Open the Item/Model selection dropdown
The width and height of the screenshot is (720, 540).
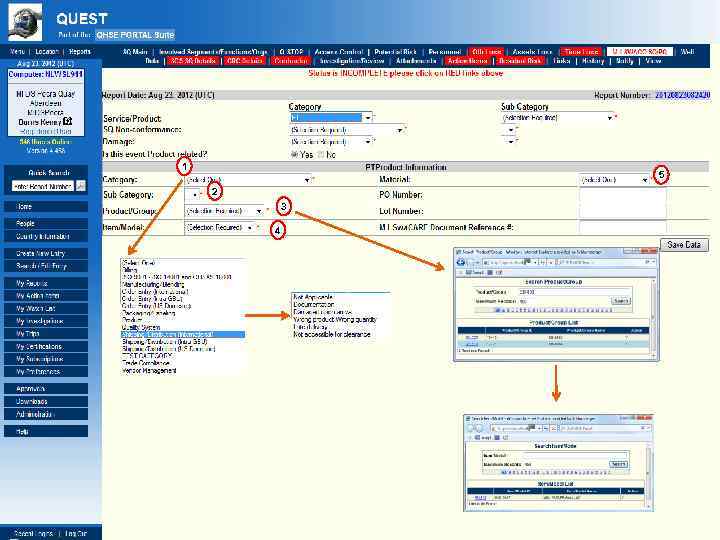[219, 227]
